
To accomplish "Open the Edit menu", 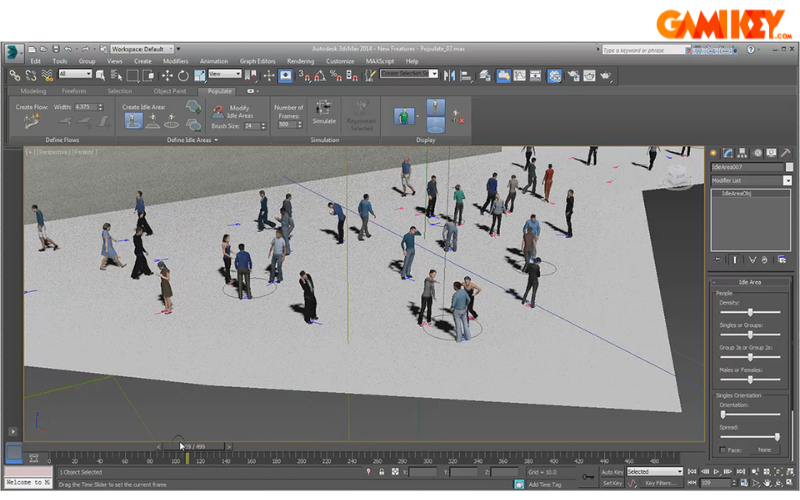I will click(35, 61).
